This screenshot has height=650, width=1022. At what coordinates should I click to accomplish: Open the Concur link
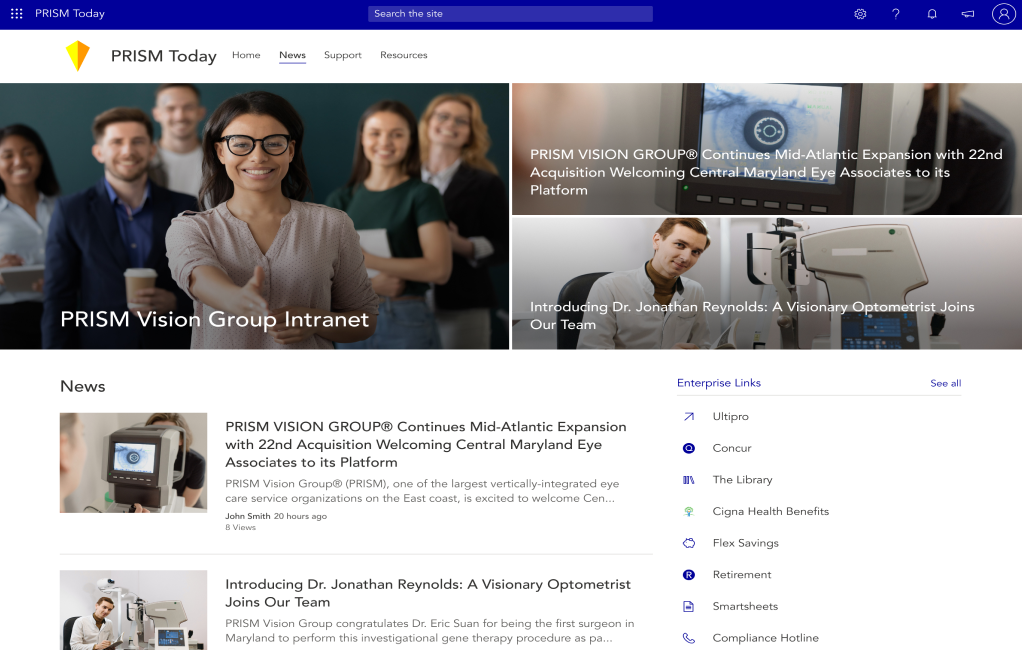click(x=732, y=448)
